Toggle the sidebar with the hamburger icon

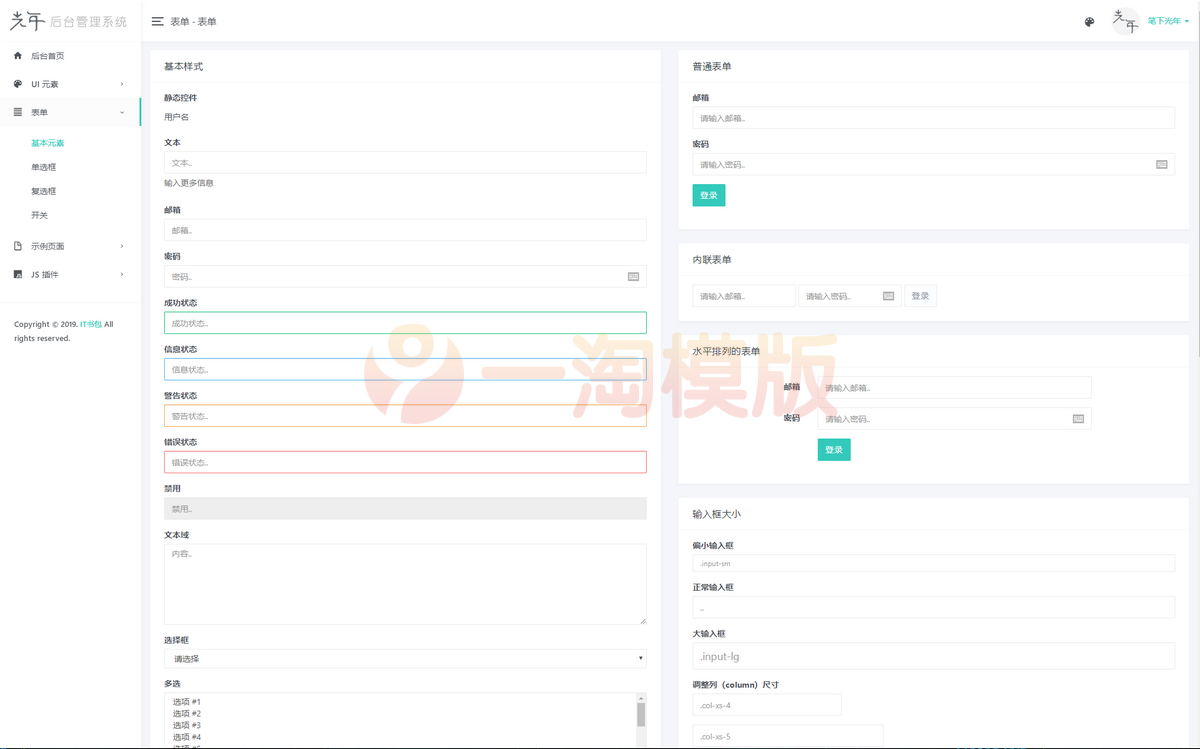(x=157, y=20)
